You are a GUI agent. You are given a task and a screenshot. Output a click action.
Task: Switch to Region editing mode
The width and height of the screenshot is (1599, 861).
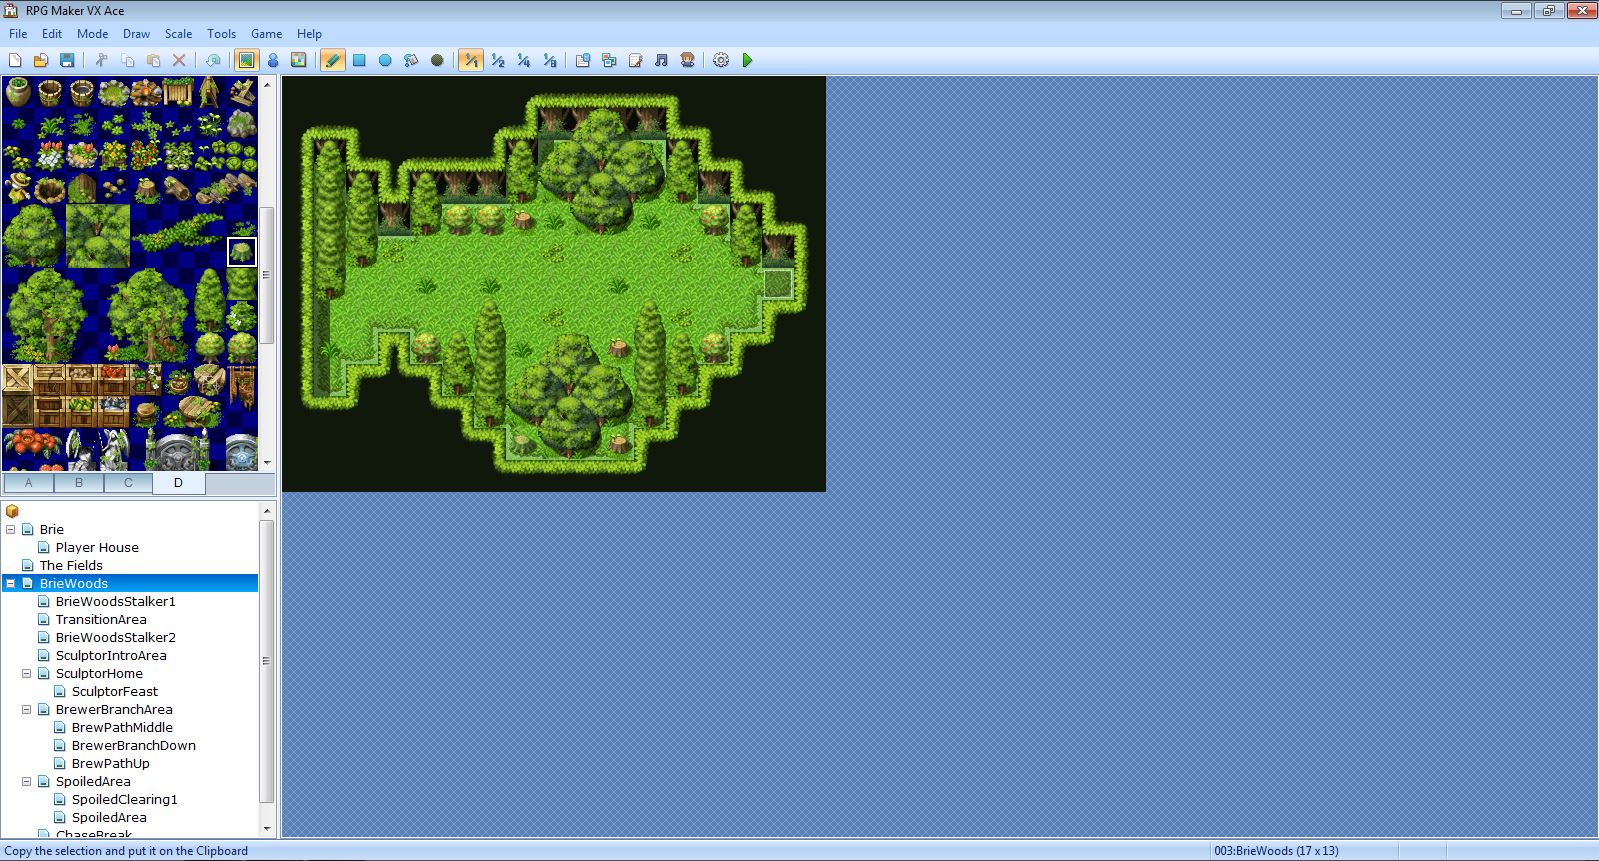pyautogui.click(x=298, y=60)
